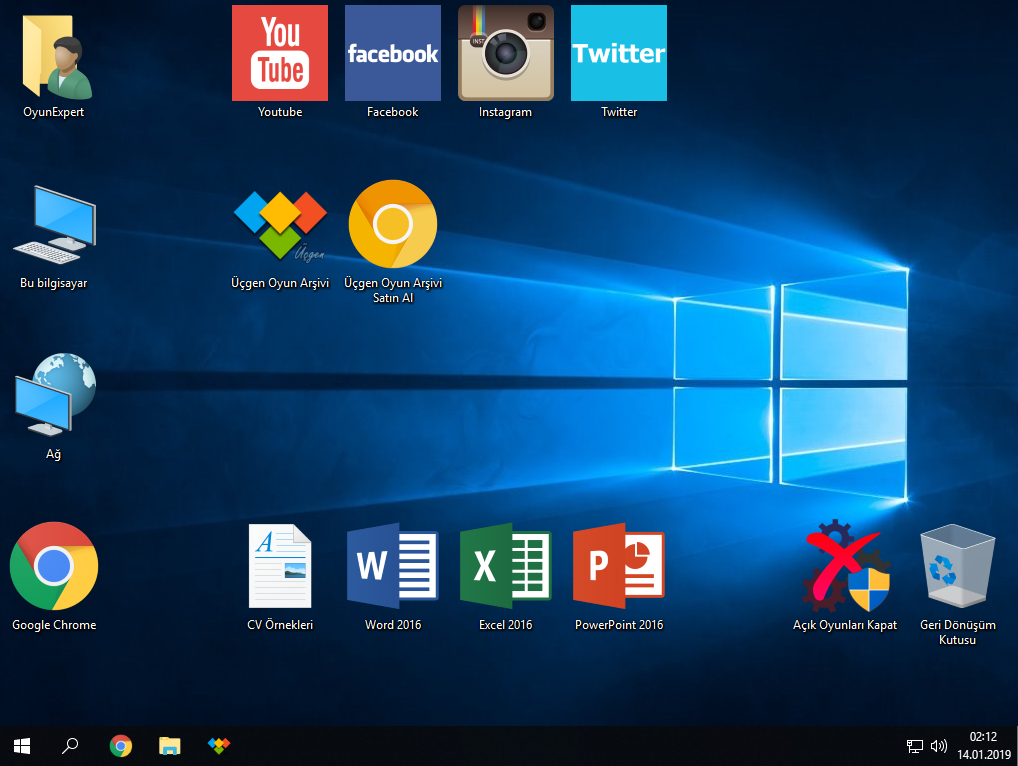This screenshot has width=1018, height=766.
Task: Open the Facebook desktop shortcut
Action: coord(393,53)
